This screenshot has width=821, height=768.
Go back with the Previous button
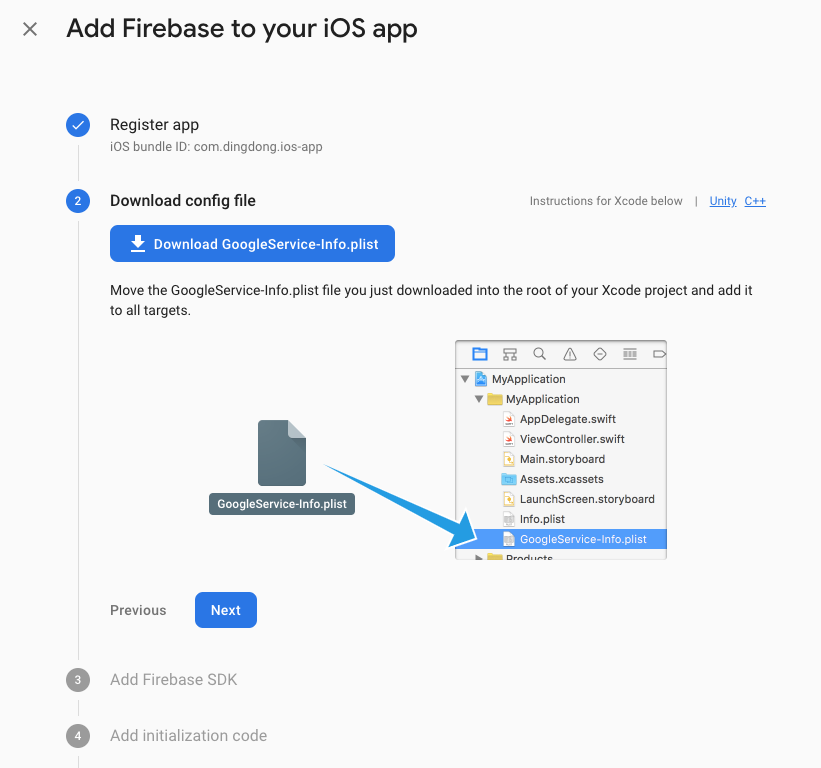click(138, 610)
